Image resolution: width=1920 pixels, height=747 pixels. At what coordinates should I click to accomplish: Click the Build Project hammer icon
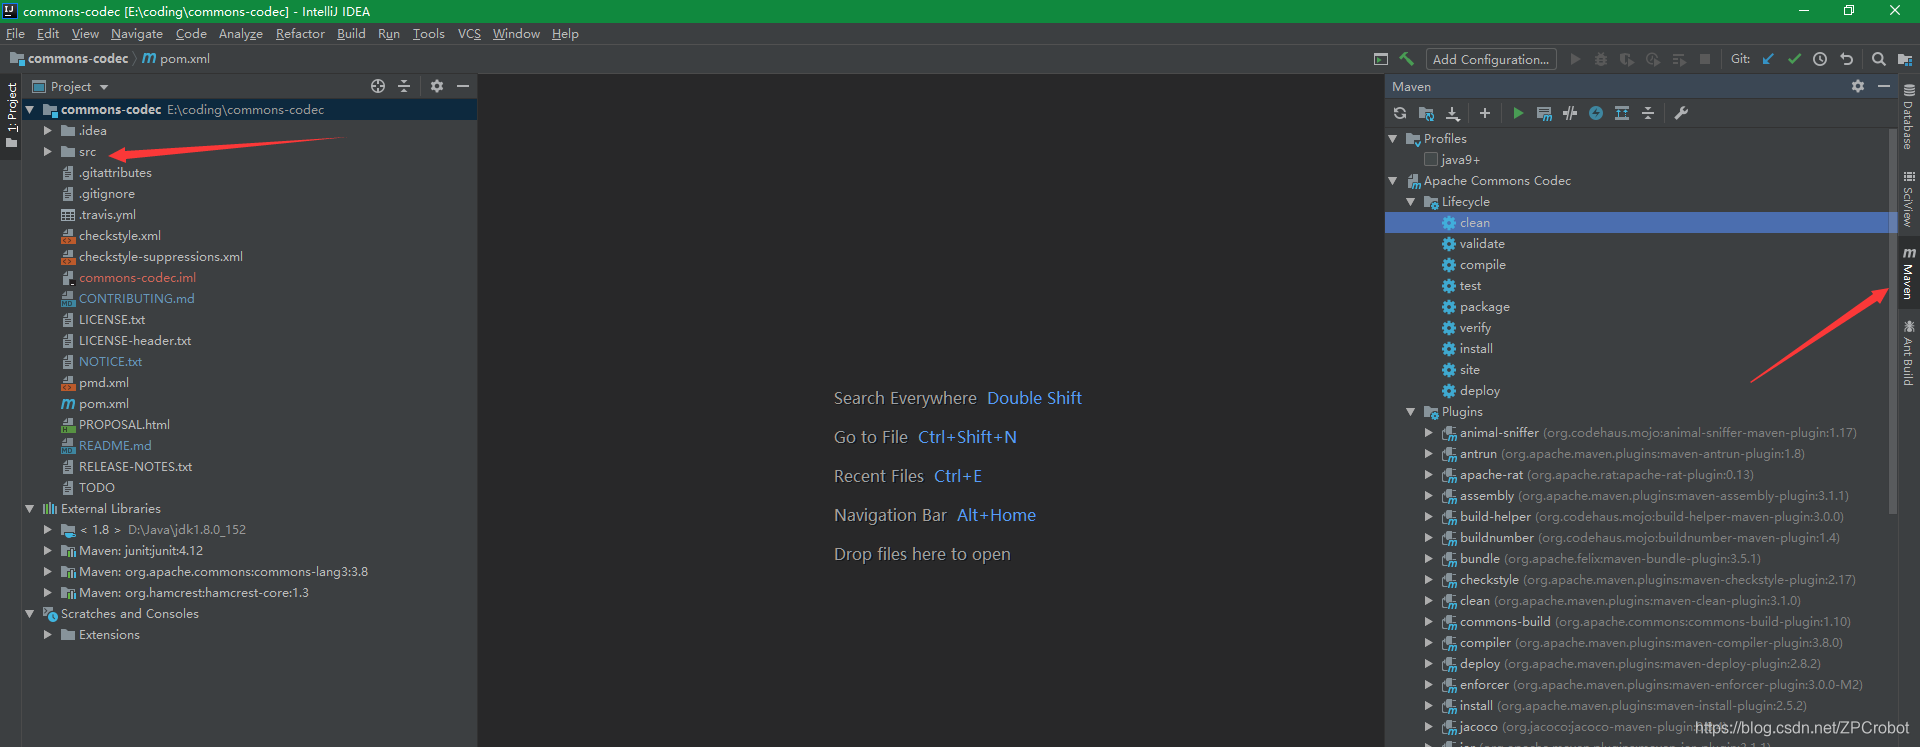(x=1407, y=59)
